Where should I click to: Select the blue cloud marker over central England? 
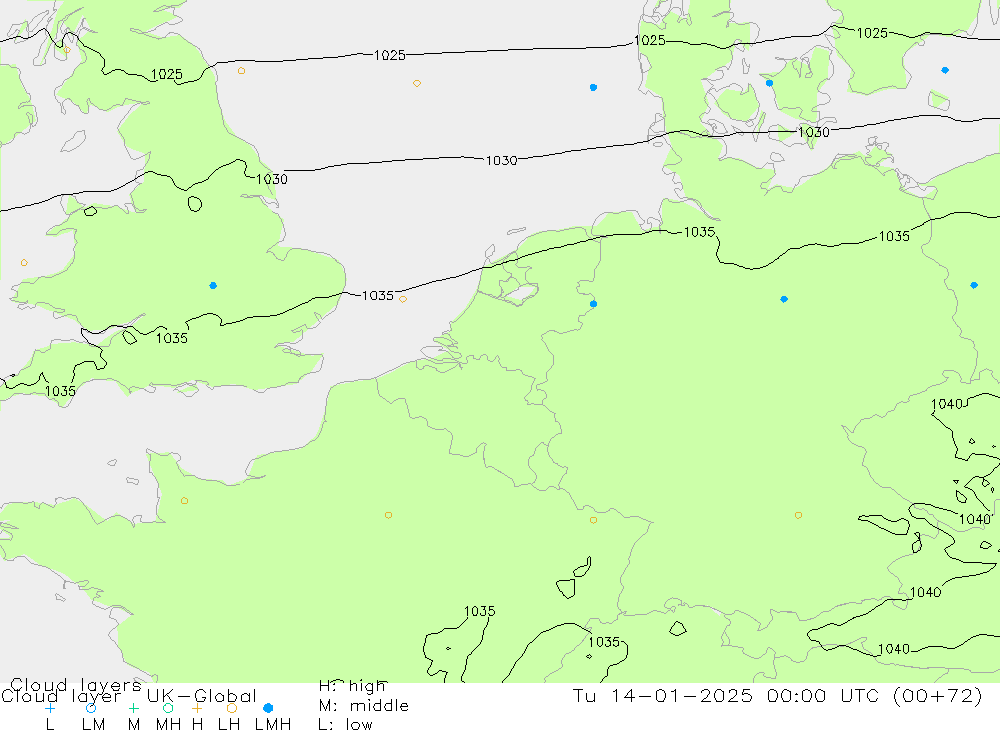pos(213,286)
